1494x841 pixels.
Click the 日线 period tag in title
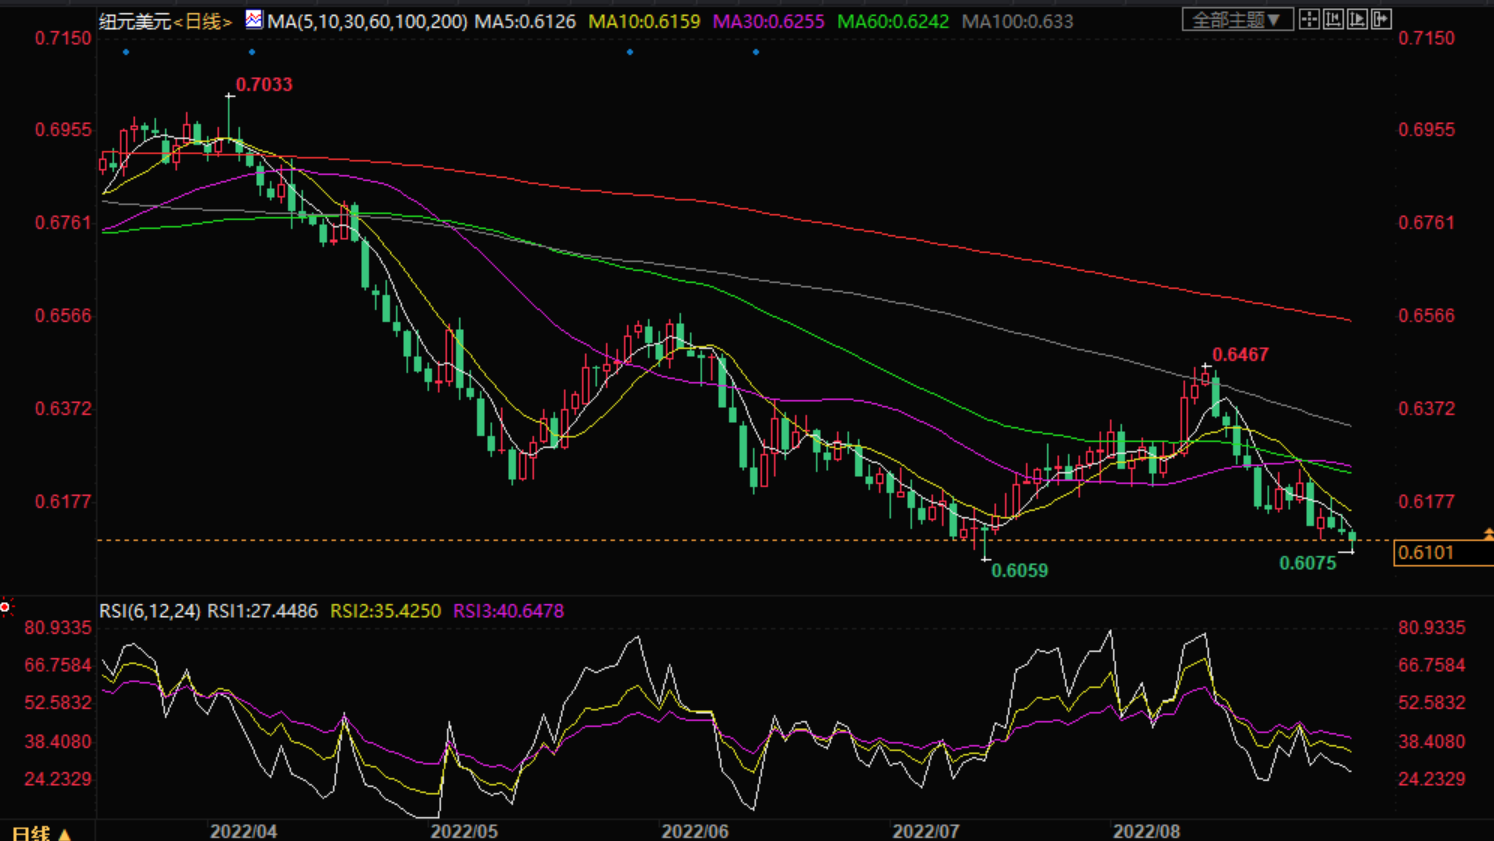pyautogui.click(x=203, y=21)
